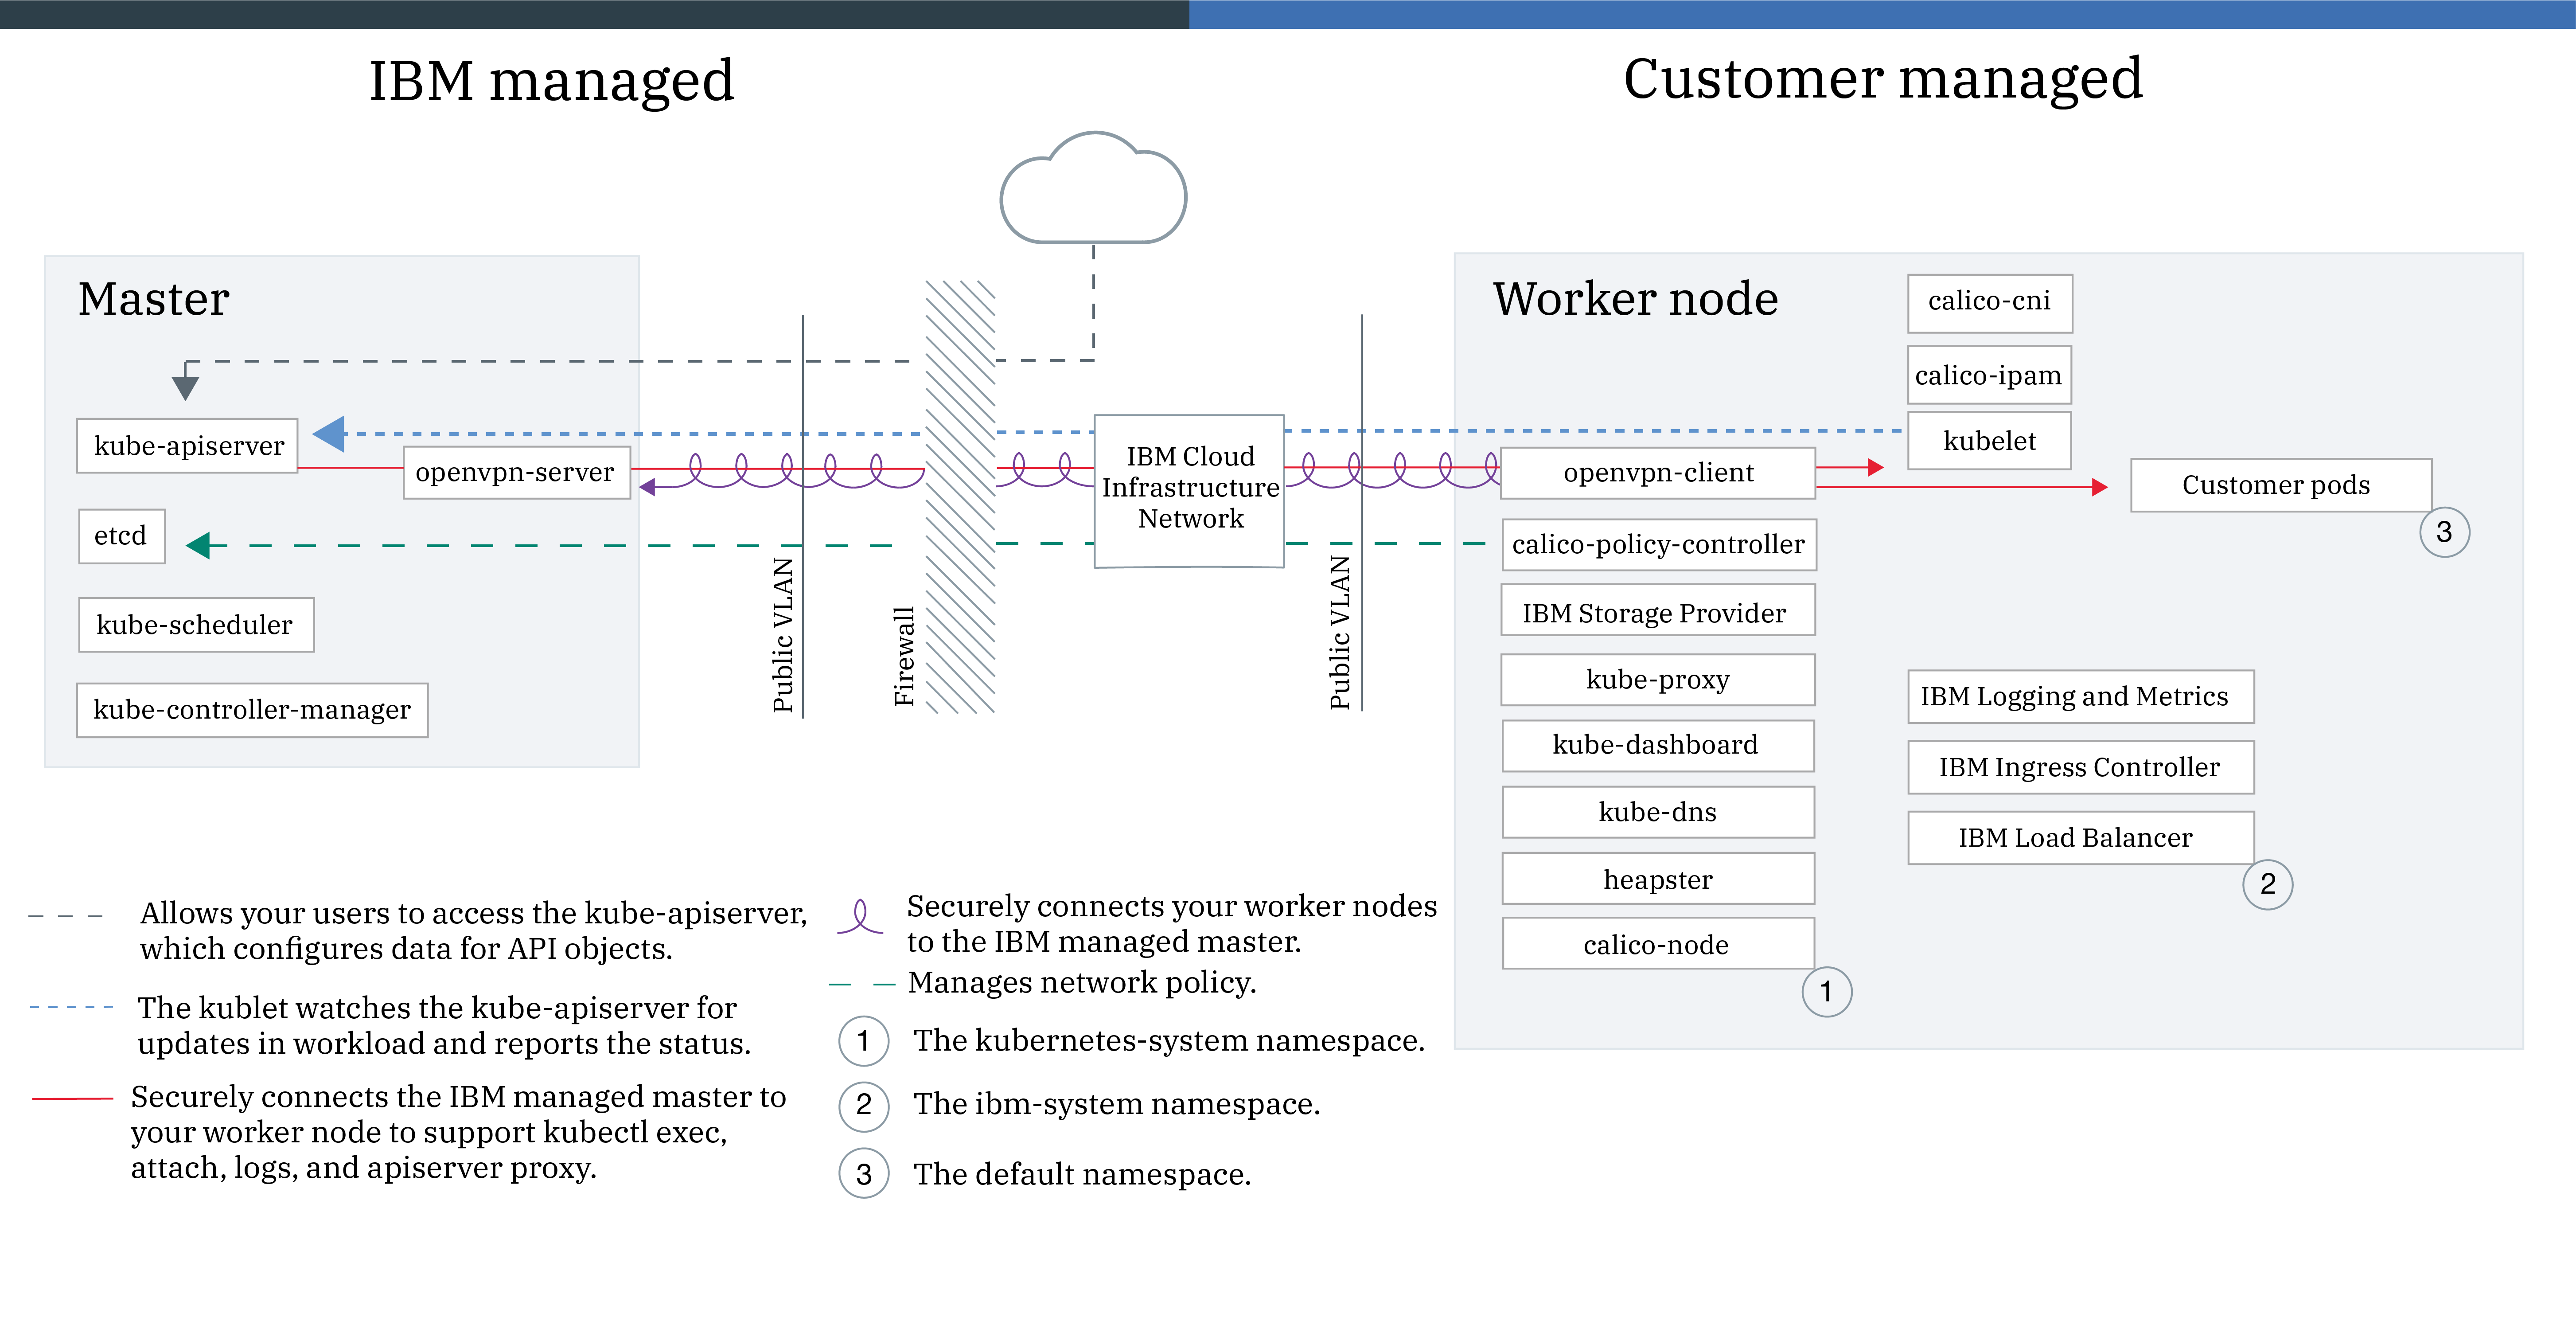Click 'The ibm-system namespace.' legend text
Image resolution: width=2576 pixels, height=1329 pixels.
(1117, 1105)
